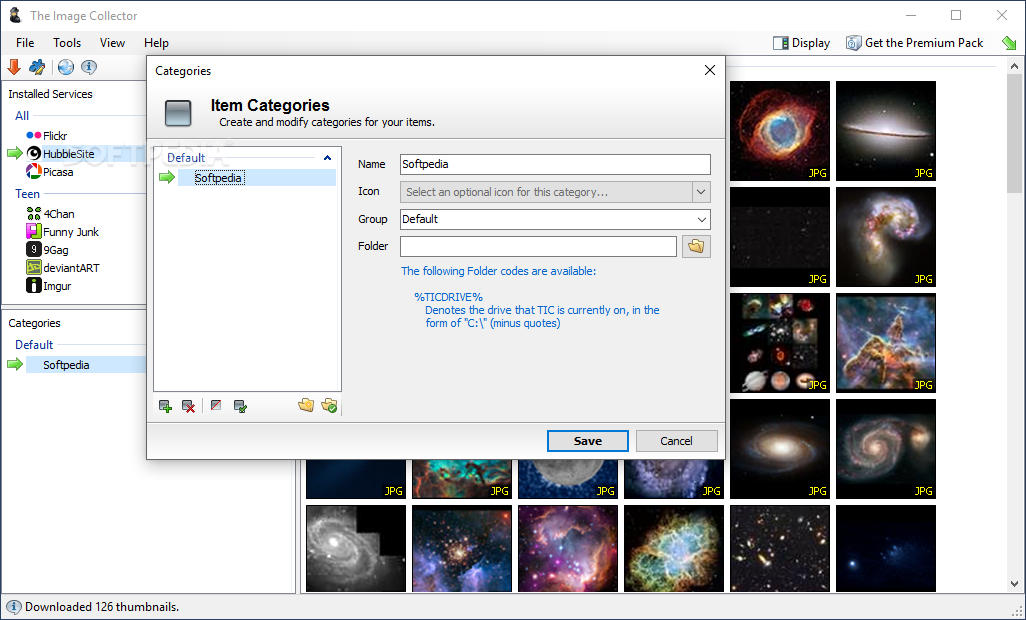Screen dimensions: 1026x620
Task: Click the add category icon with green plus
Action: pyautogui.click(x=166, y=406)
